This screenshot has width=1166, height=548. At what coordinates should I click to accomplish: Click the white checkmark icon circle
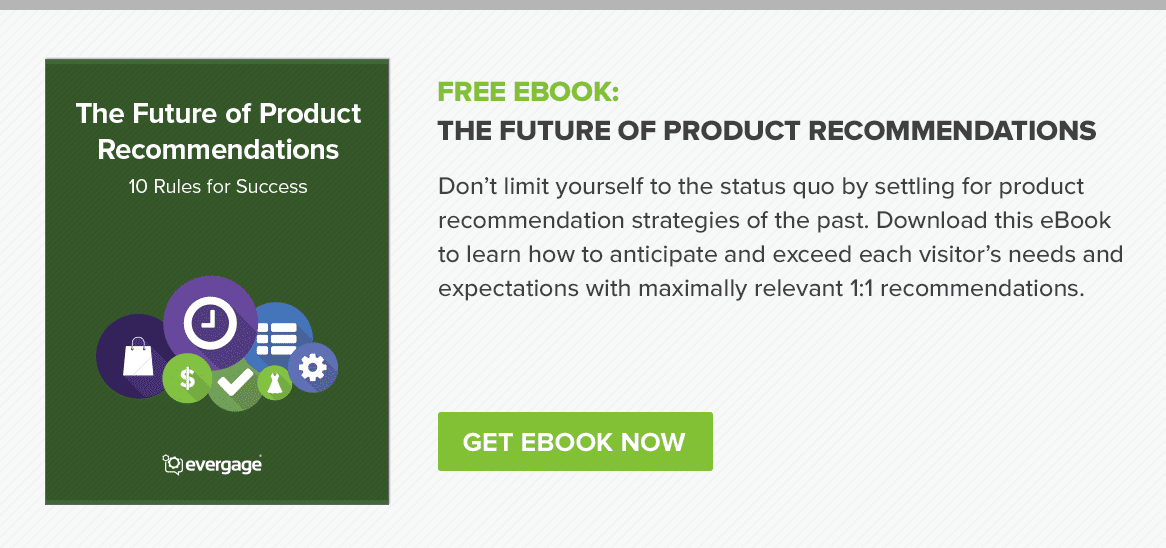[236, 384]
